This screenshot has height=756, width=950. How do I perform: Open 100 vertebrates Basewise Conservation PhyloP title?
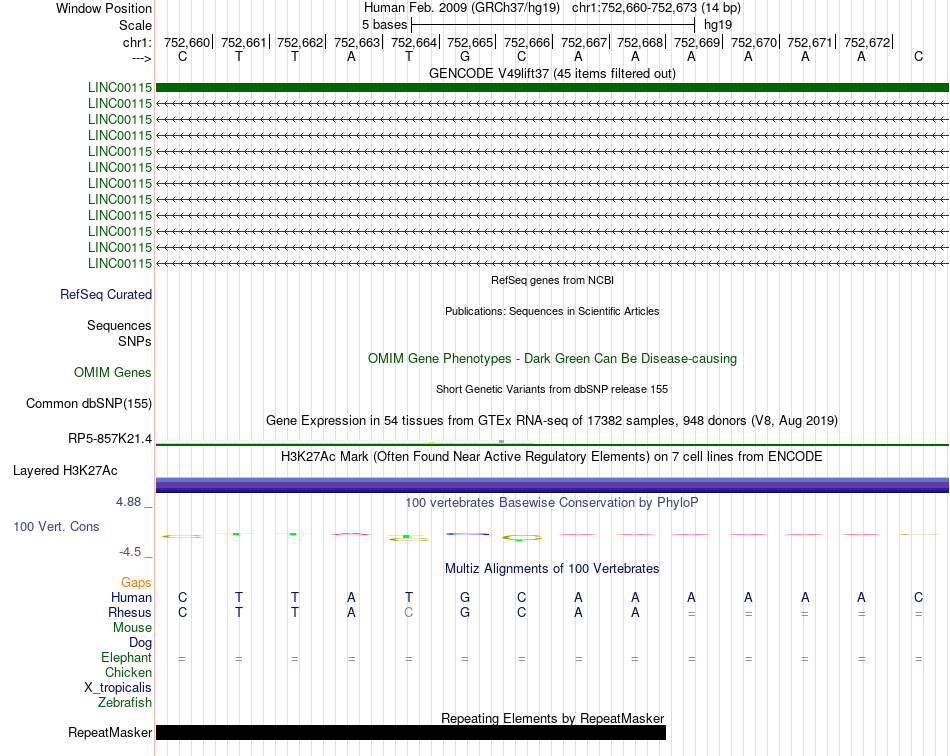[x=552, y=502]
